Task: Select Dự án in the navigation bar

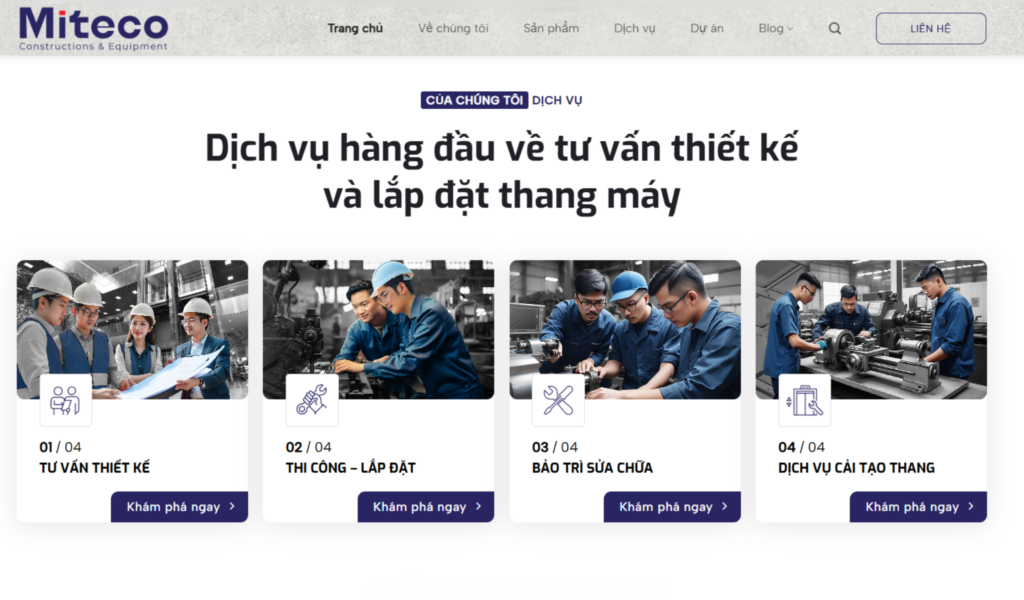Action: click(707, 28)
